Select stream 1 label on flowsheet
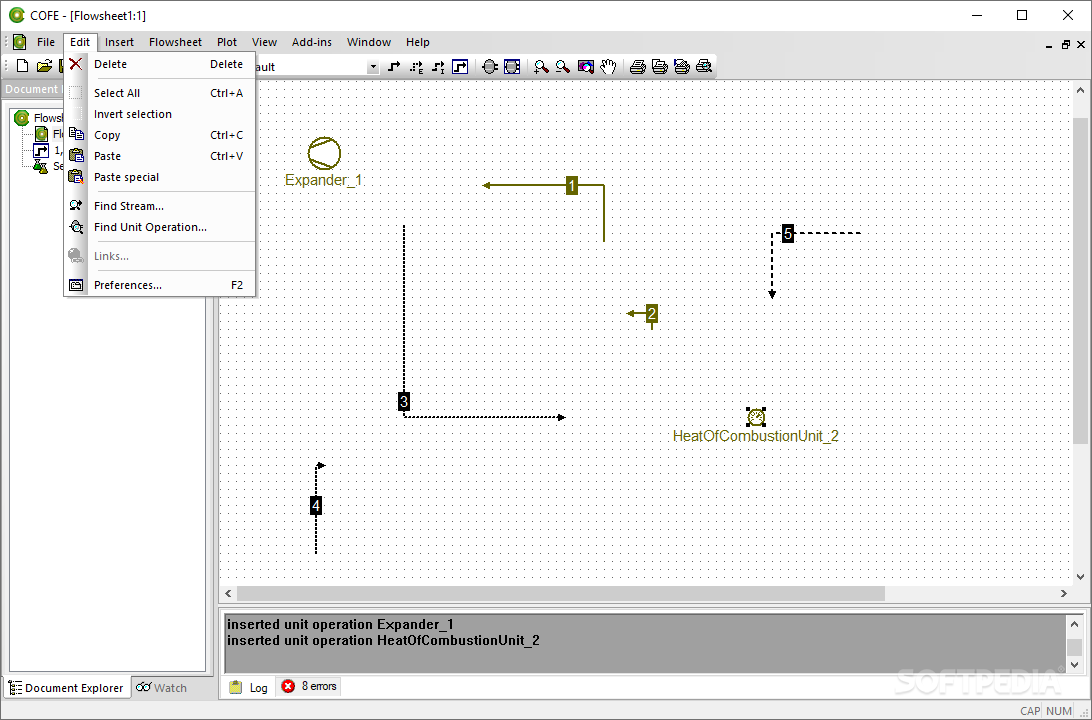Screen dimensions: 1092x720 click(x=572, y=185)
